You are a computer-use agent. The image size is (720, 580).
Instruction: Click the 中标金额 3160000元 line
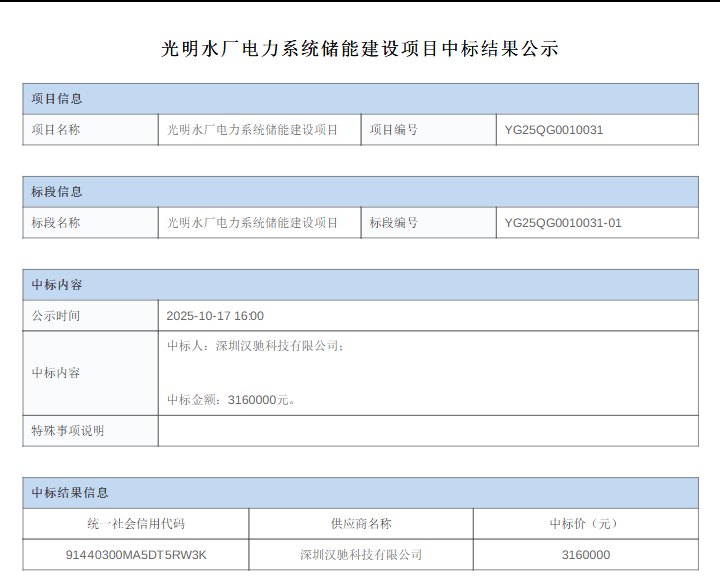pyautogui.click(x=232, y=400)
